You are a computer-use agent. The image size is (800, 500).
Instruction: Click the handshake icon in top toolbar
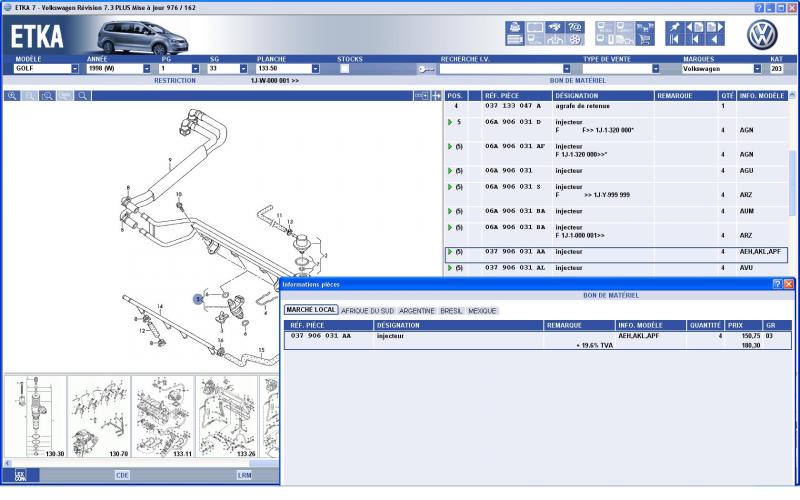pyautogui.click(x=555, y=27)
